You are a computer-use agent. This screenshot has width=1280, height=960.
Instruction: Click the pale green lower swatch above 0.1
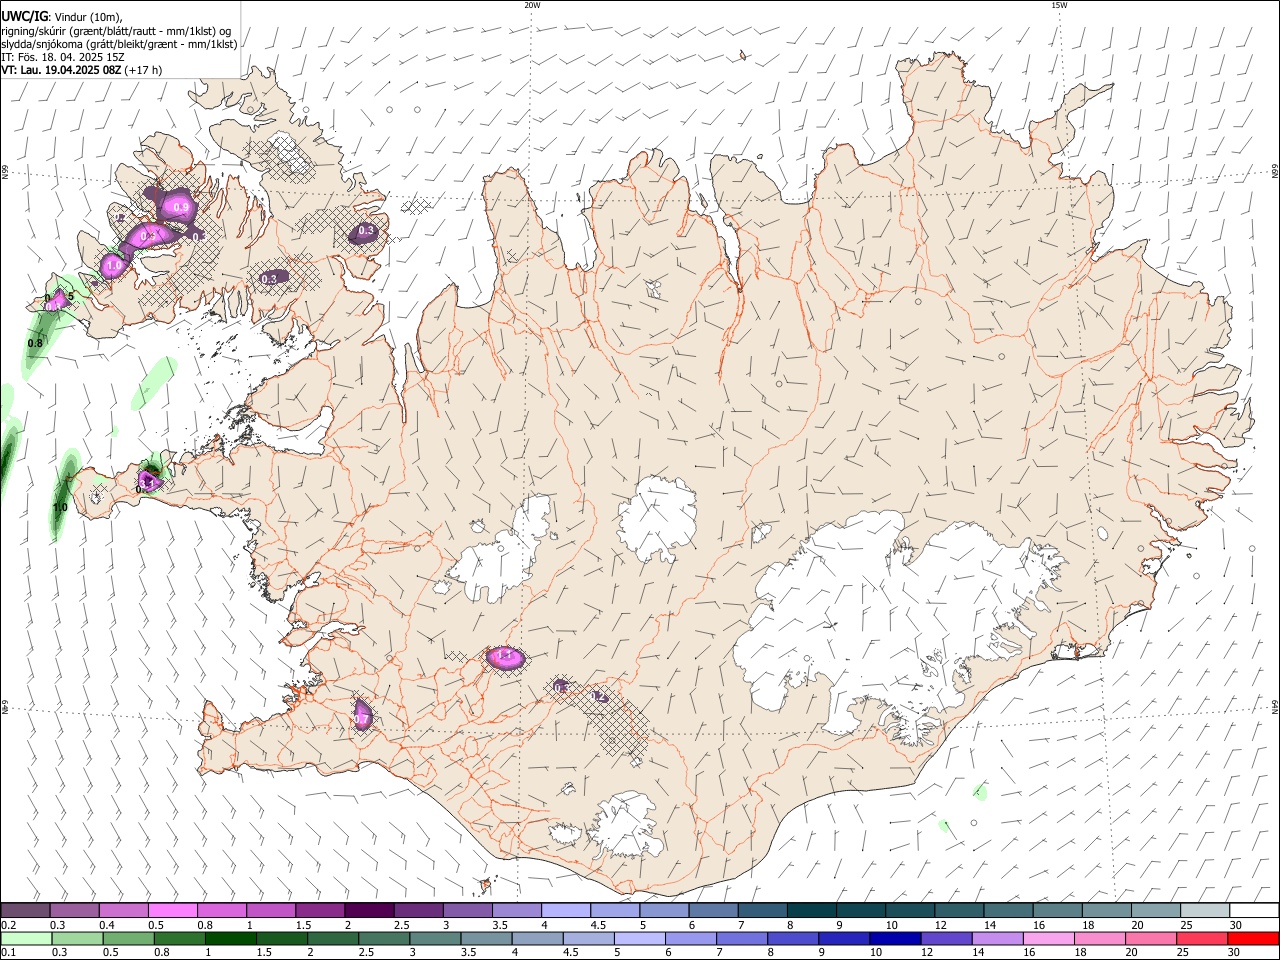click(26, 939)
